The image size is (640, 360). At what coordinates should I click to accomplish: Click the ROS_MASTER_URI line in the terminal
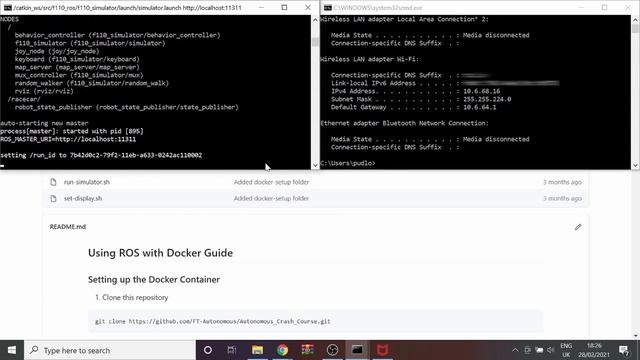tap(68, 139)
